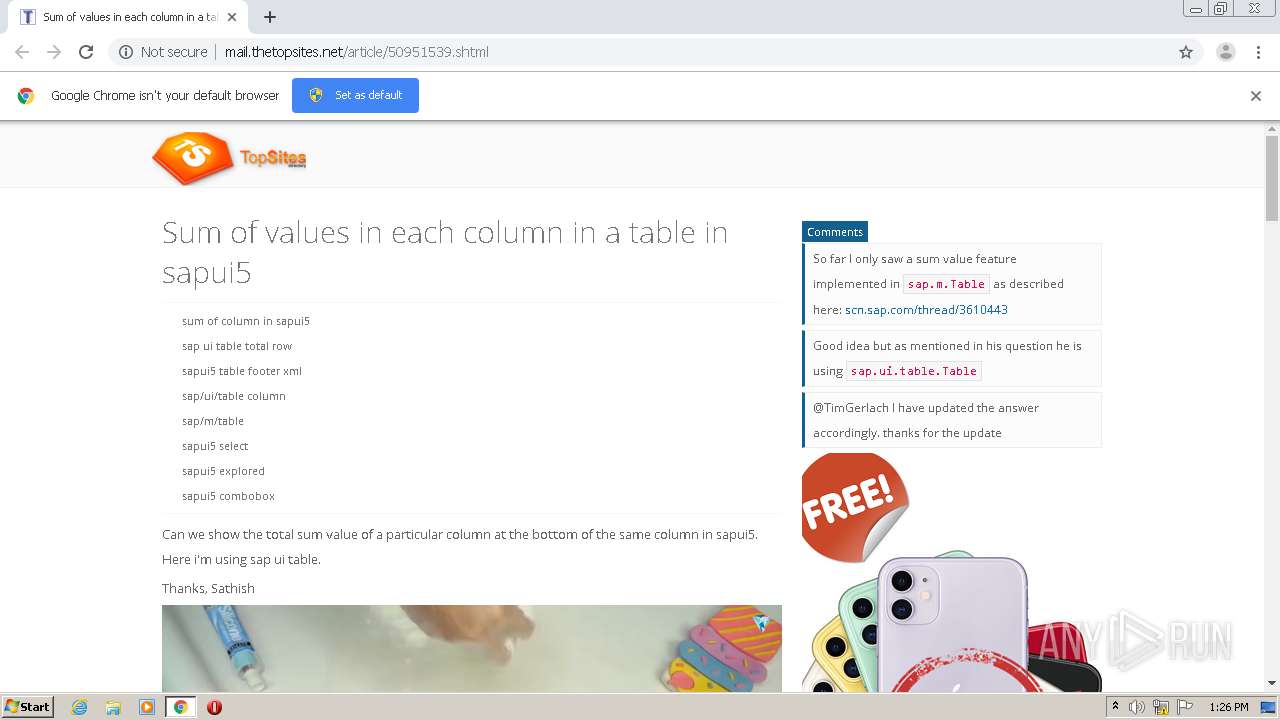Click the scrollbar down arrow
Image resolution: width=1280 pixels, height=720 pixels.
coord(1272,684)
